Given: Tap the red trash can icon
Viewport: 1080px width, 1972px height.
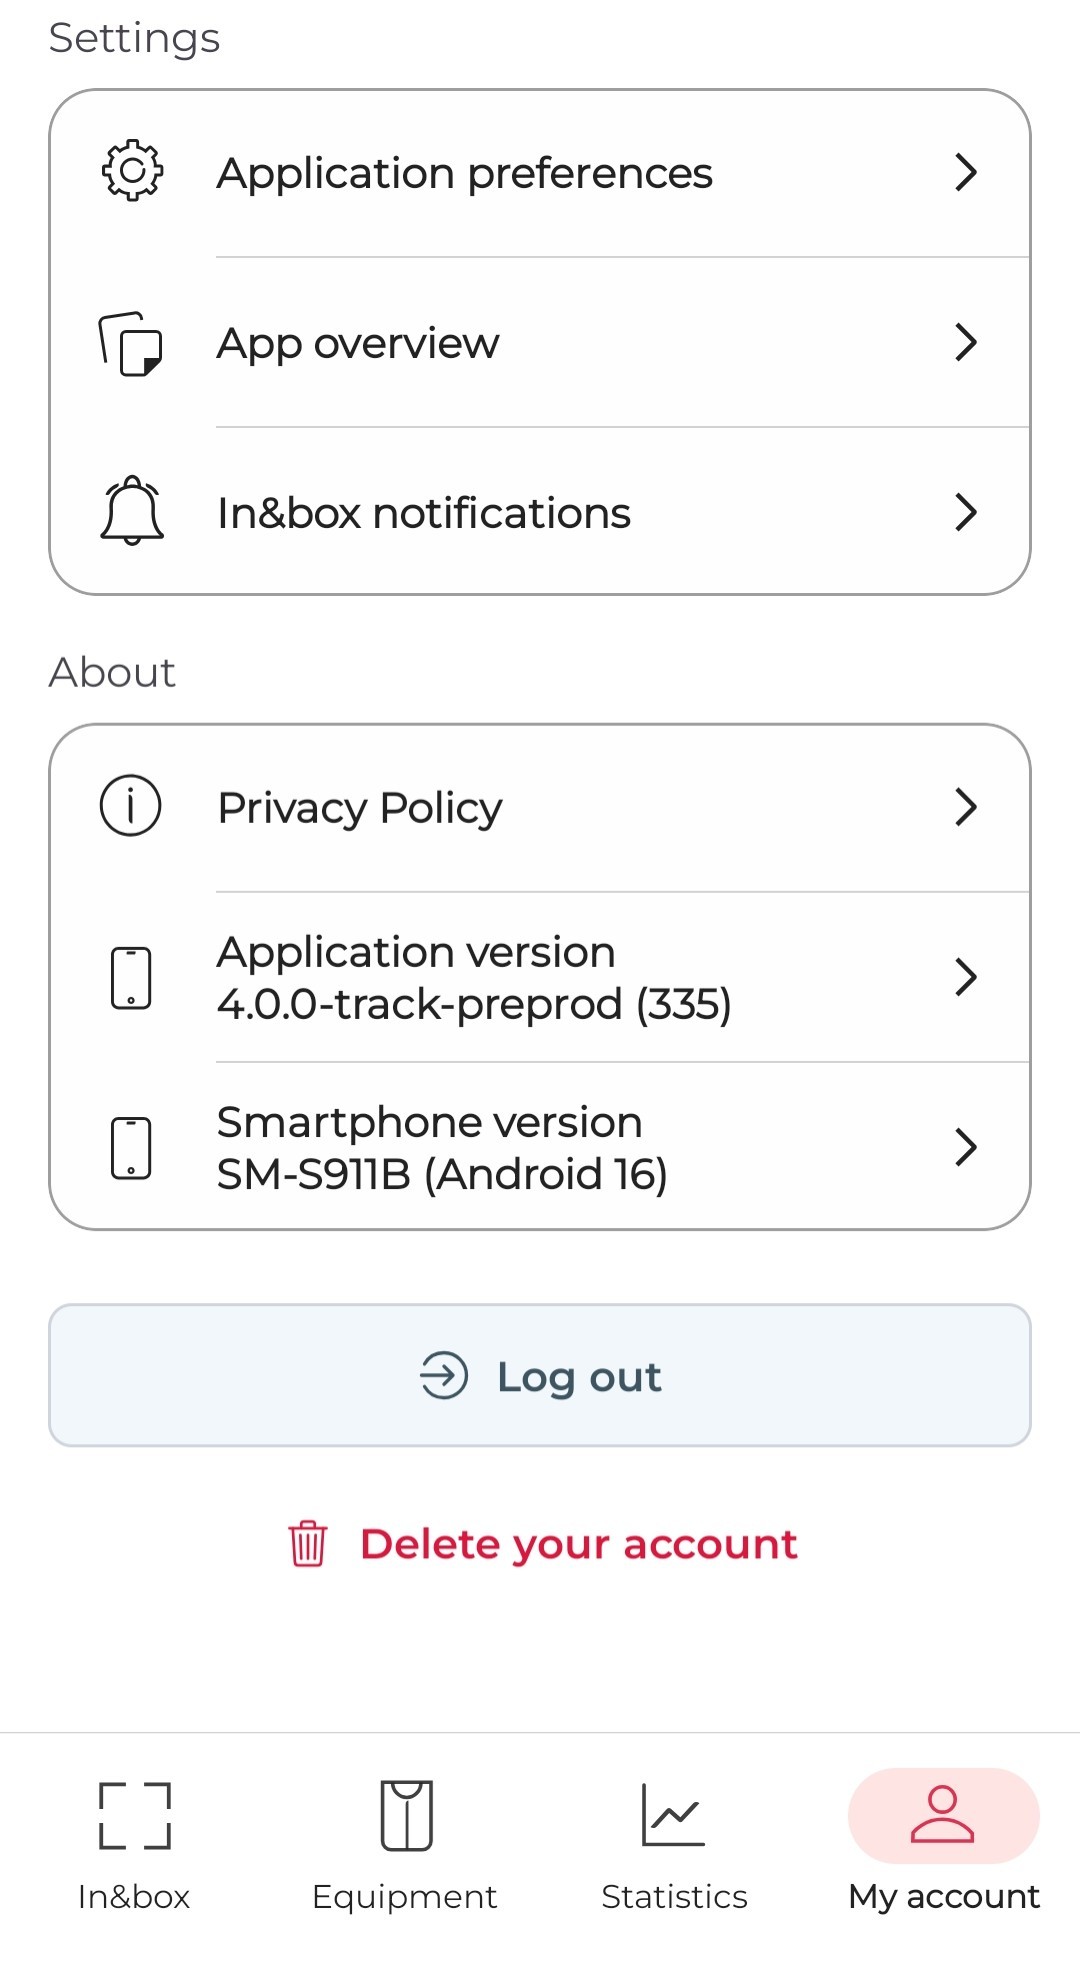Looking at the screenshot, I should pos(308,1543).
